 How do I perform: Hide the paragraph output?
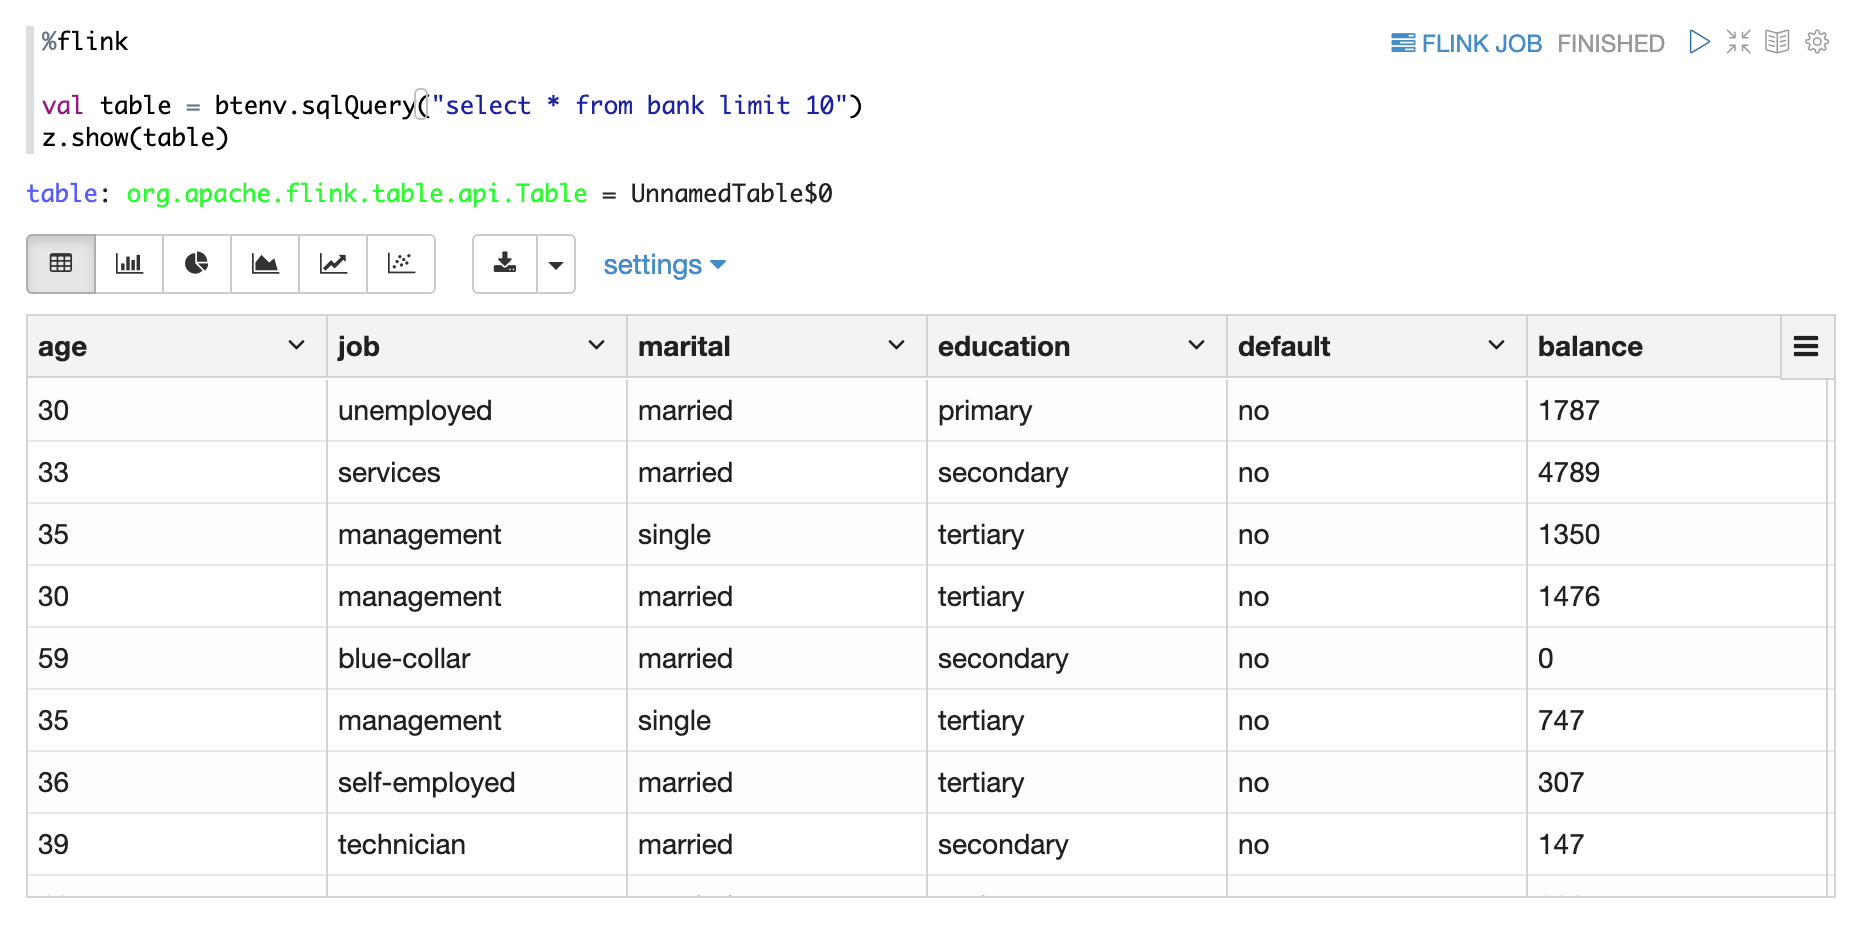[x=1777, y=42]
